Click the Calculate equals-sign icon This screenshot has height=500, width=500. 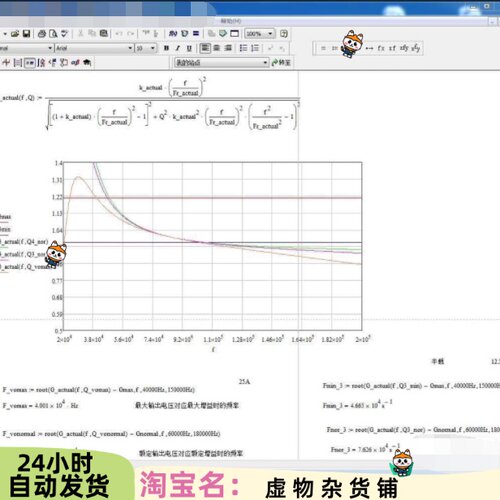coord(196,34)
